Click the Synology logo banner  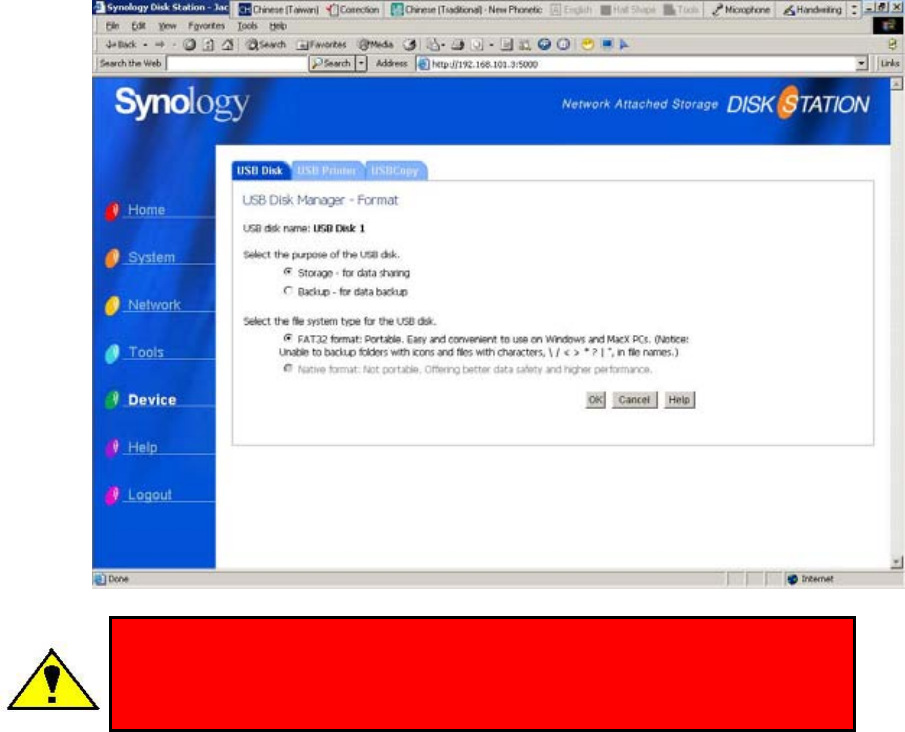click(182, 104)
